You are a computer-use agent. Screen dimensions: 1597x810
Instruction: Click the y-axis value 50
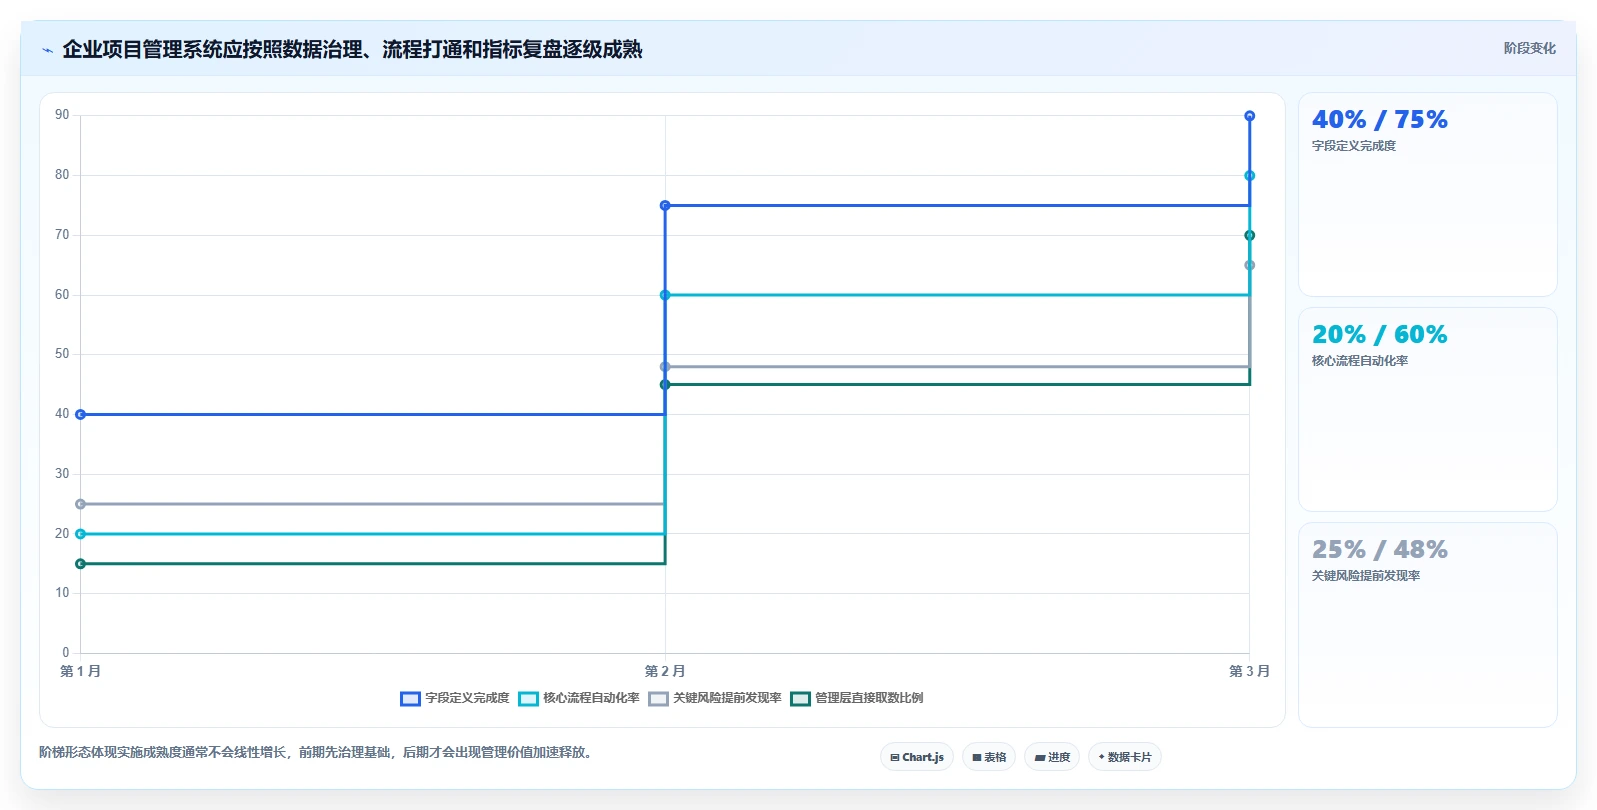pyautogui.click(x=62, y=354)
